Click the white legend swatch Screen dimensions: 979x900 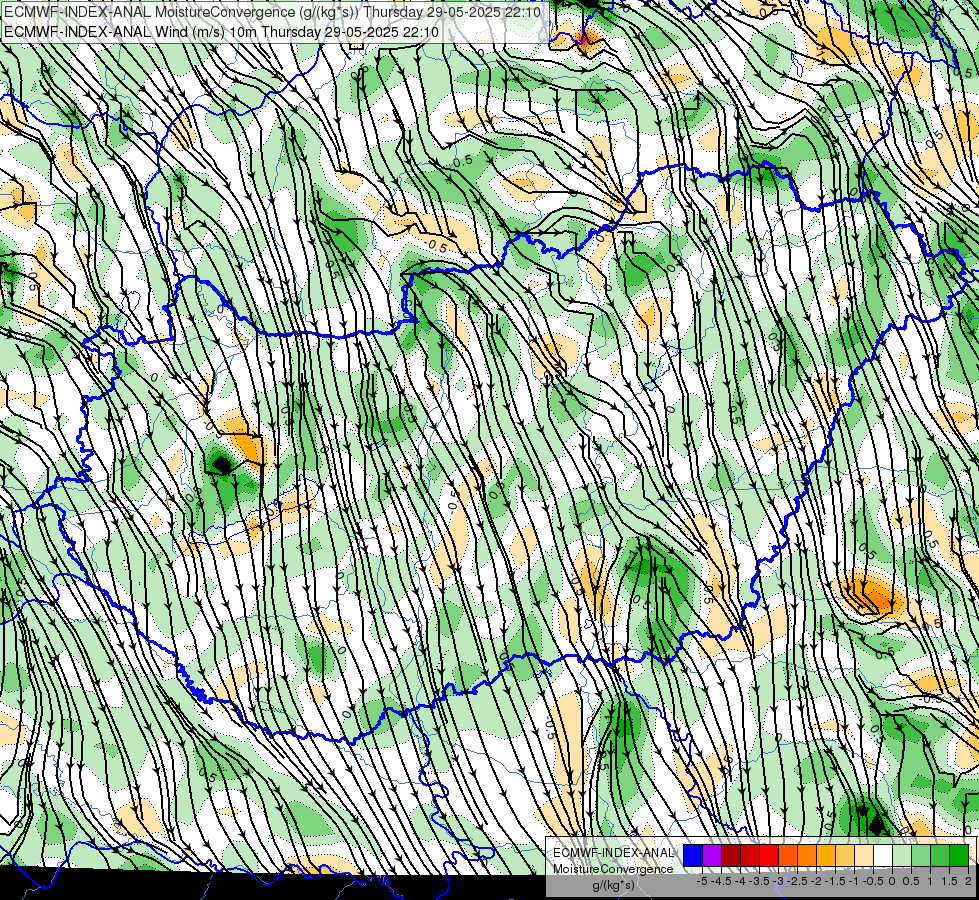(883, 855)
